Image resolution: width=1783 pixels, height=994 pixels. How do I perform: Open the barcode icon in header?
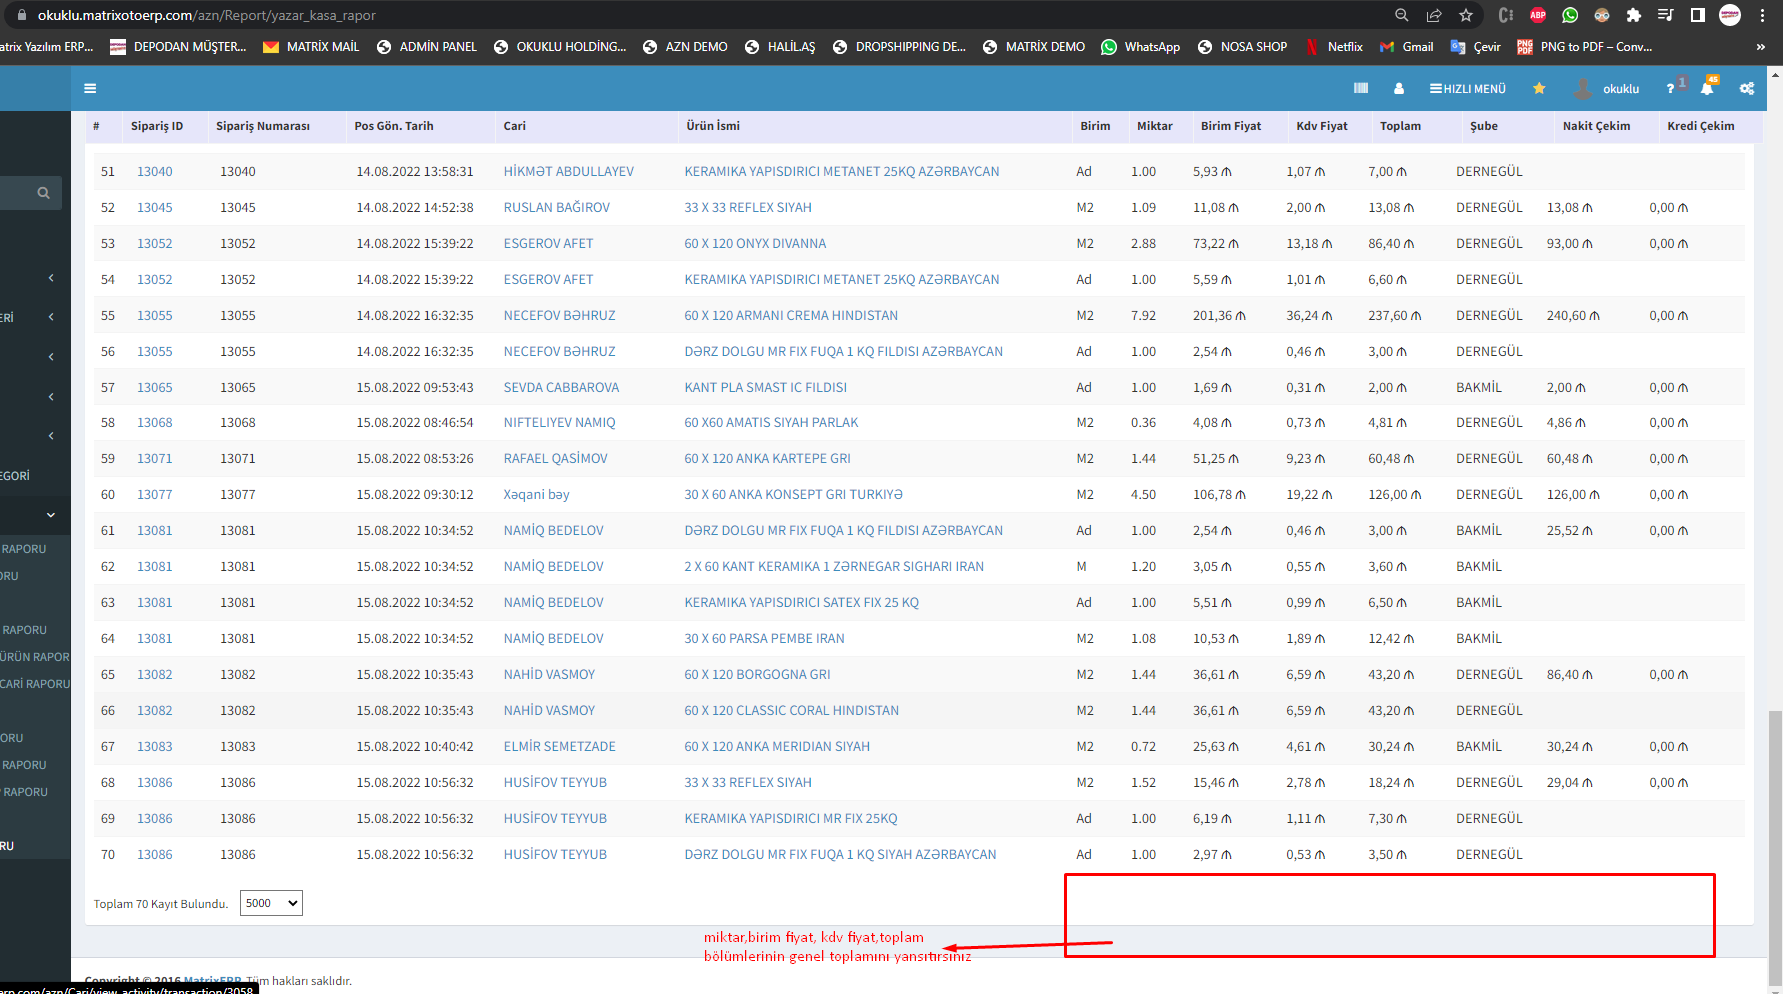[x=1360, y=88]
